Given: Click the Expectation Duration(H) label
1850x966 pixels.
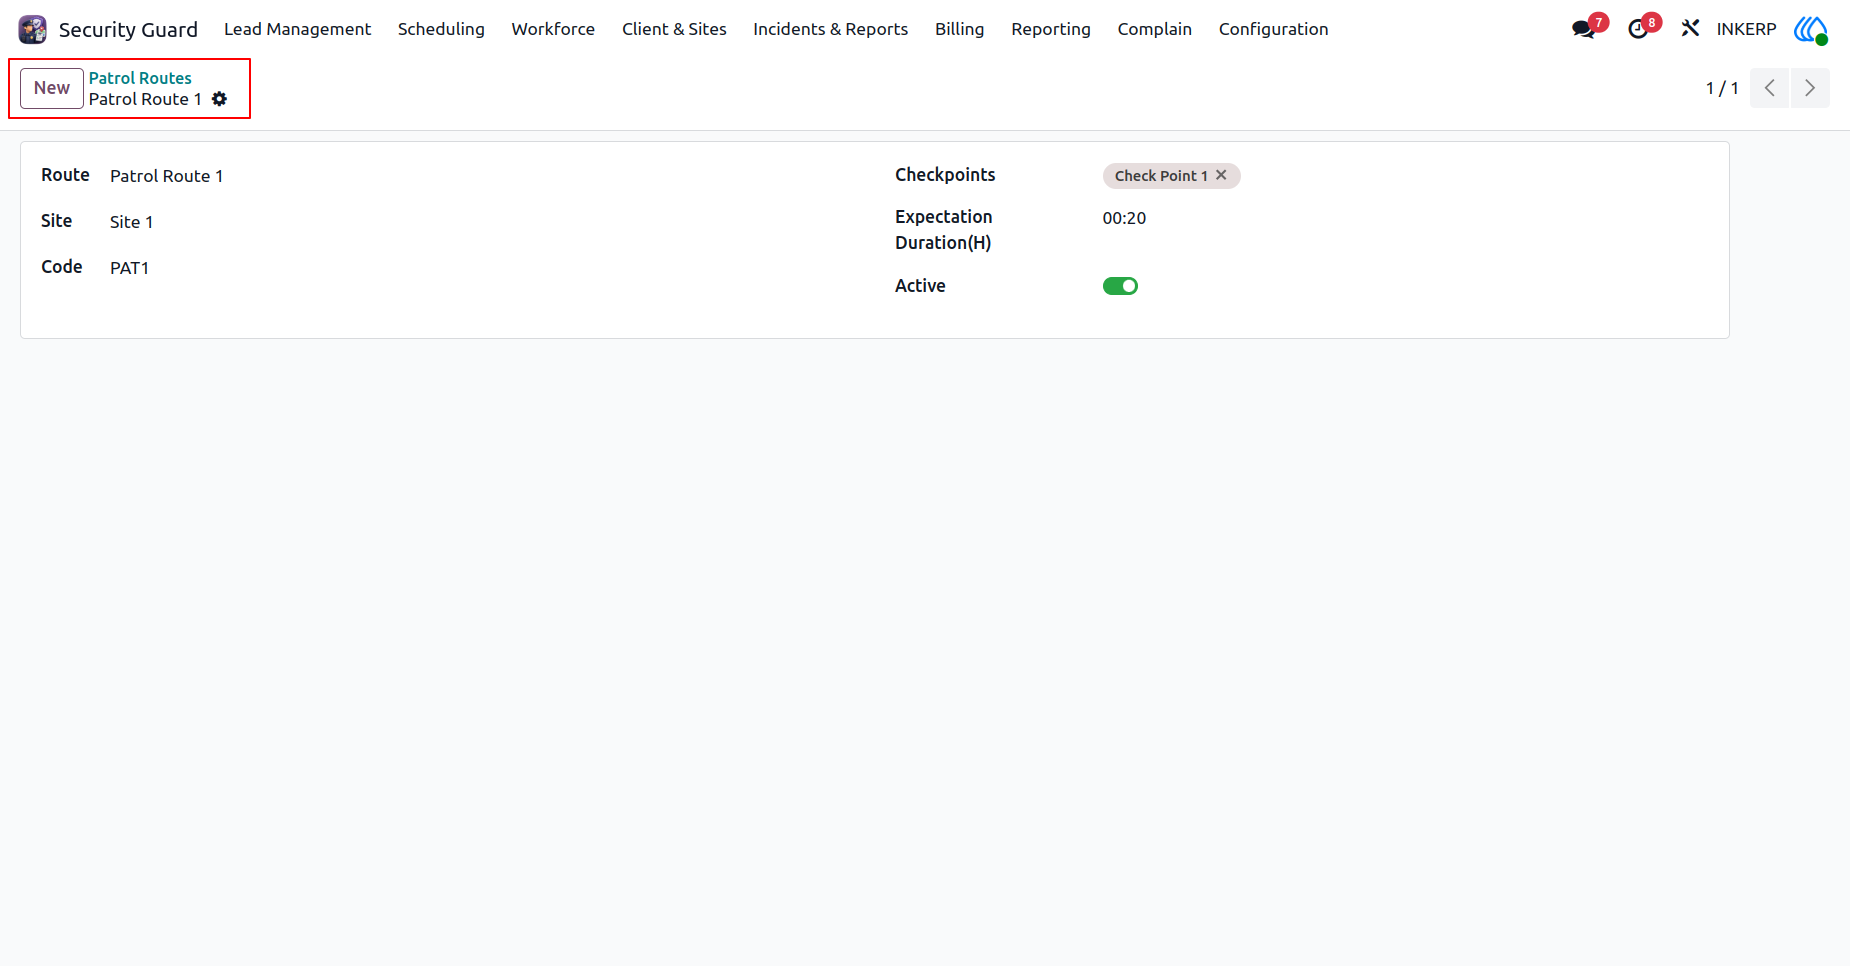Looking at the screenshot, I should [943, 230].
